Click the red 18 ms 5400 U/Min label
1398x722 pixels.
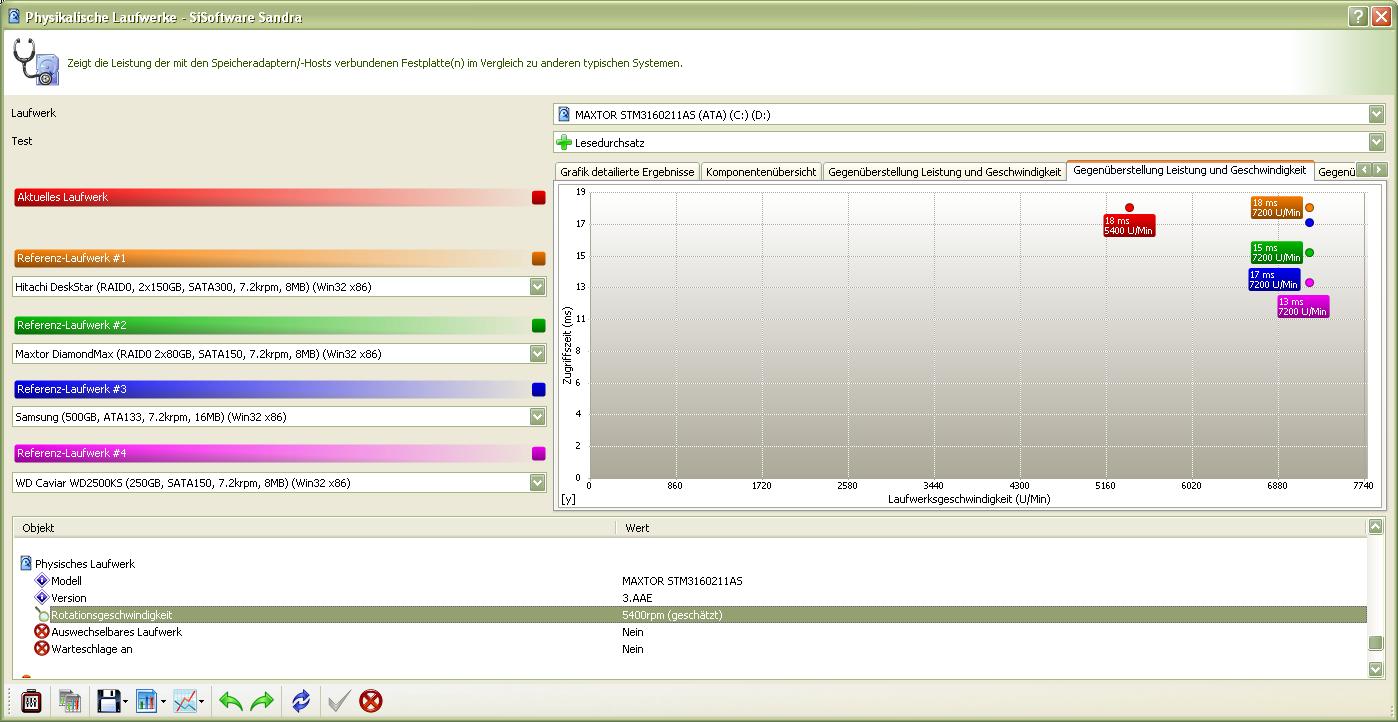click(1129, 225)
